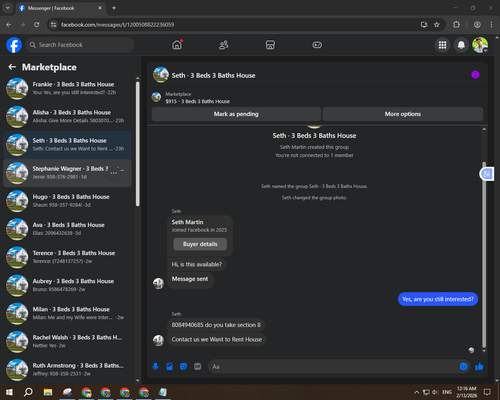Click Mark as pending button
Viewport: 500px width, 400px height.
point(236,114)
